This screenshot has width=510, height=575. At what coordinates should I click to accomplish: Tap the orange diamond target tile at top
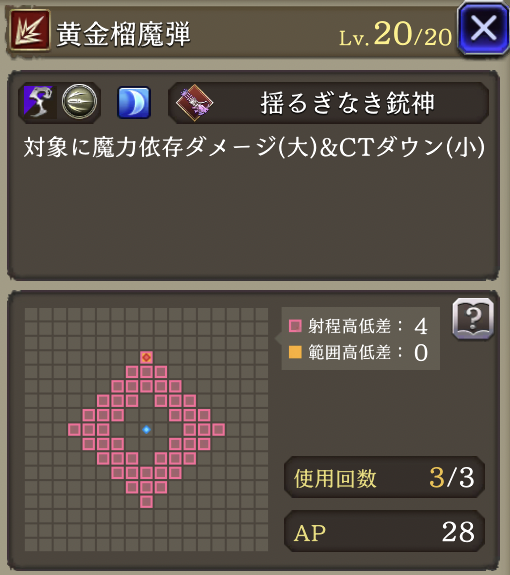point(146,357)
